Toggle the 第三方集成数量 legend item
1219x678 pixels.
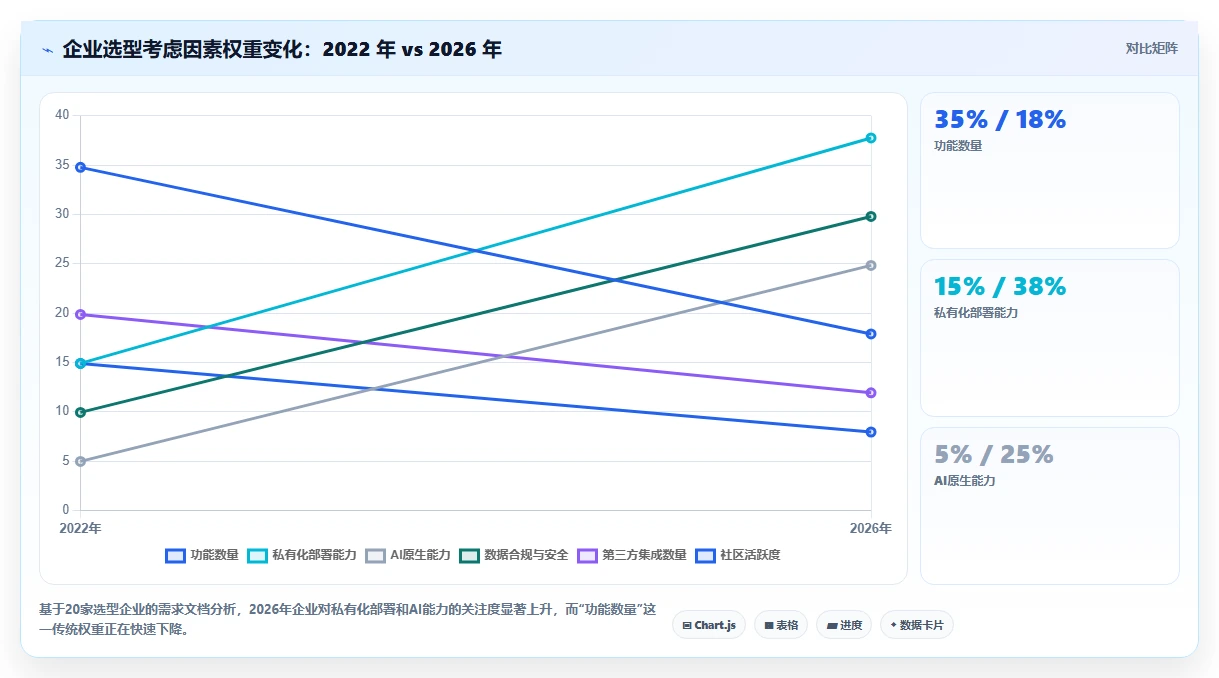tap(632, 555)
